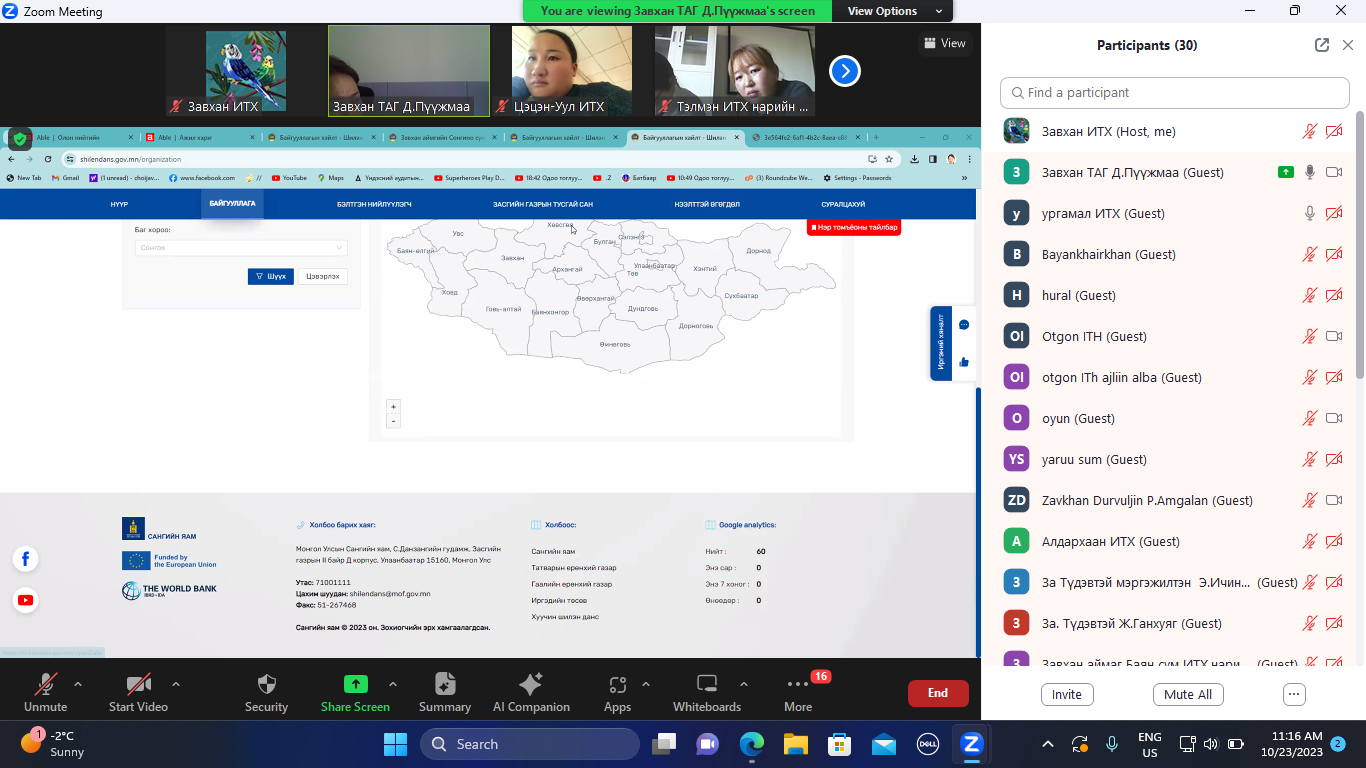Open the Apps icon in meeting toolbar
1366x768 pixels.
point(617,685)
